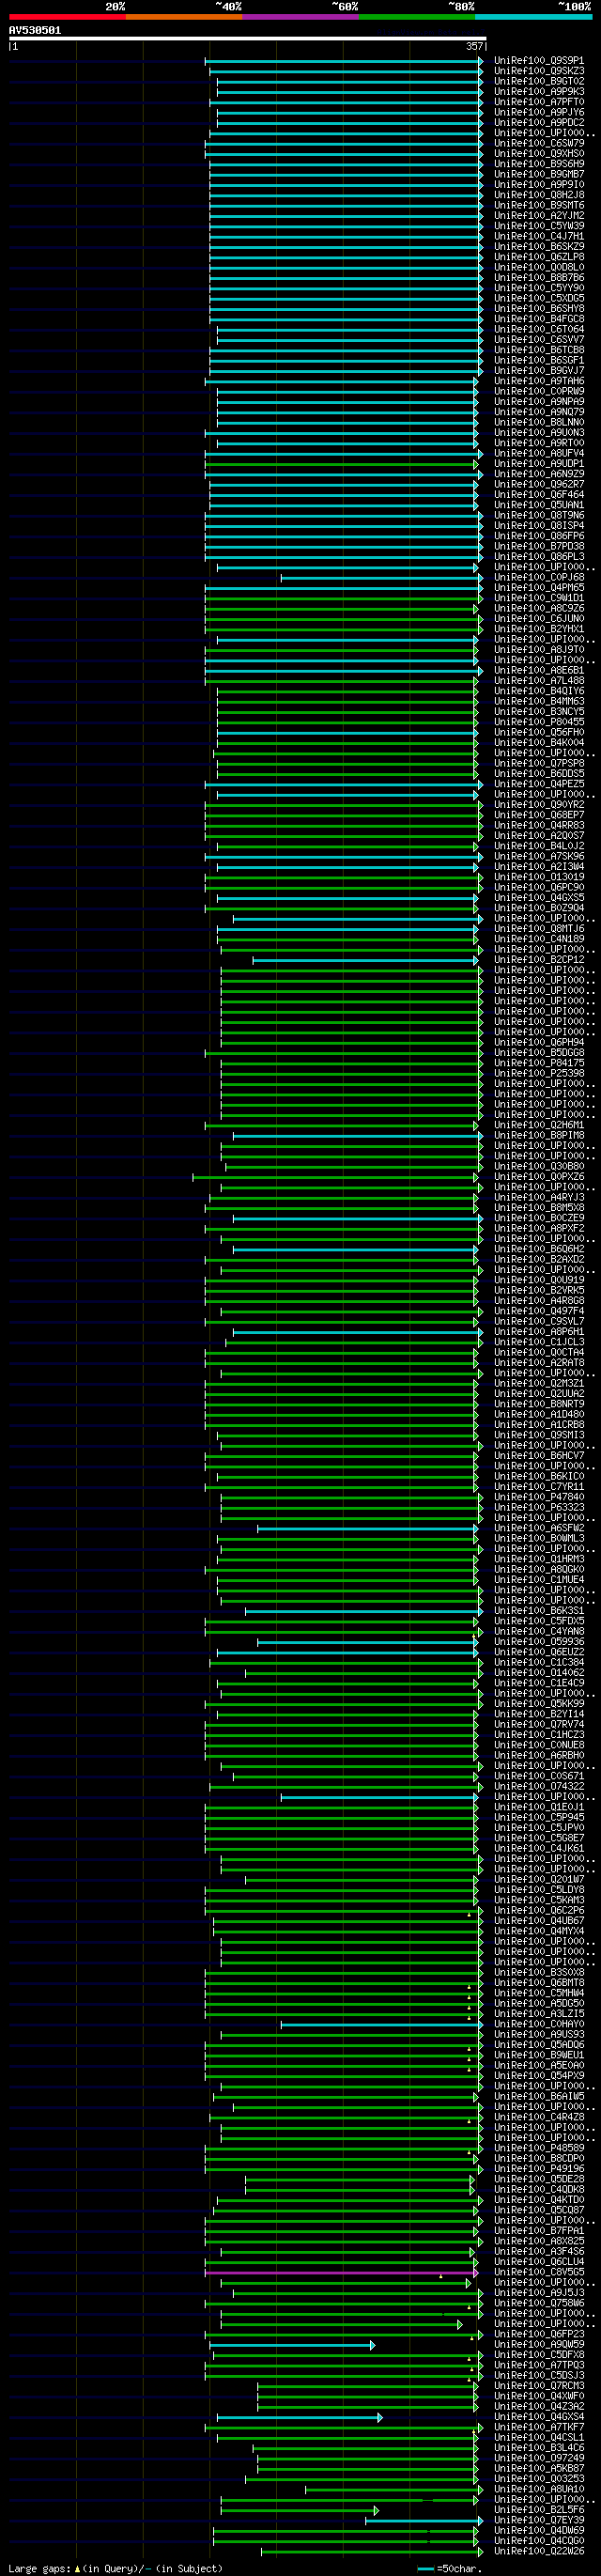Select hit UniRef100_C6SW79
The height and width of the screenshot is (2576, 601).
pos(539,143)
